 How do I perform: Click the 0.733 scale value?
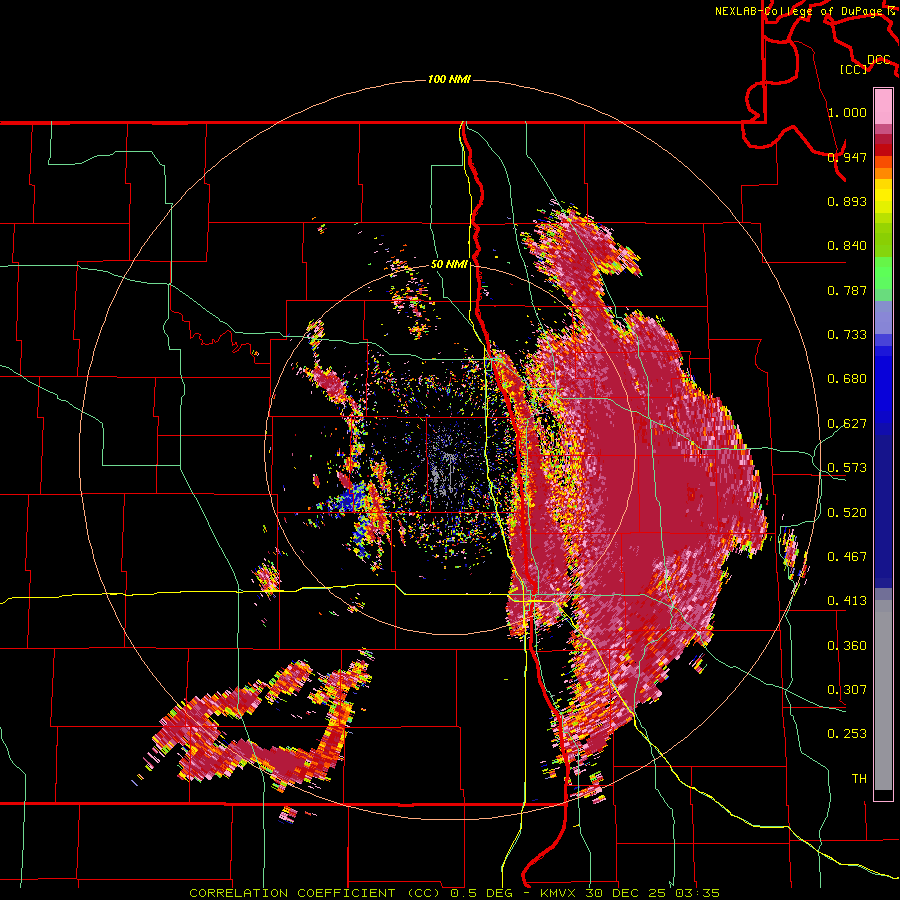click(847, 335)
